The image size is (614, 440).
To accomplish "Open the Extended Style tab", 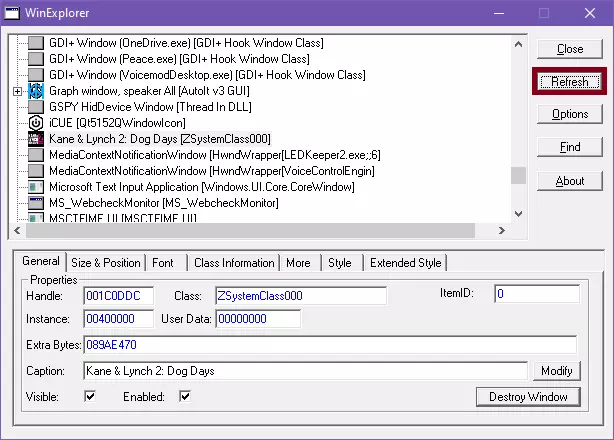I will [x=406, y=263].
